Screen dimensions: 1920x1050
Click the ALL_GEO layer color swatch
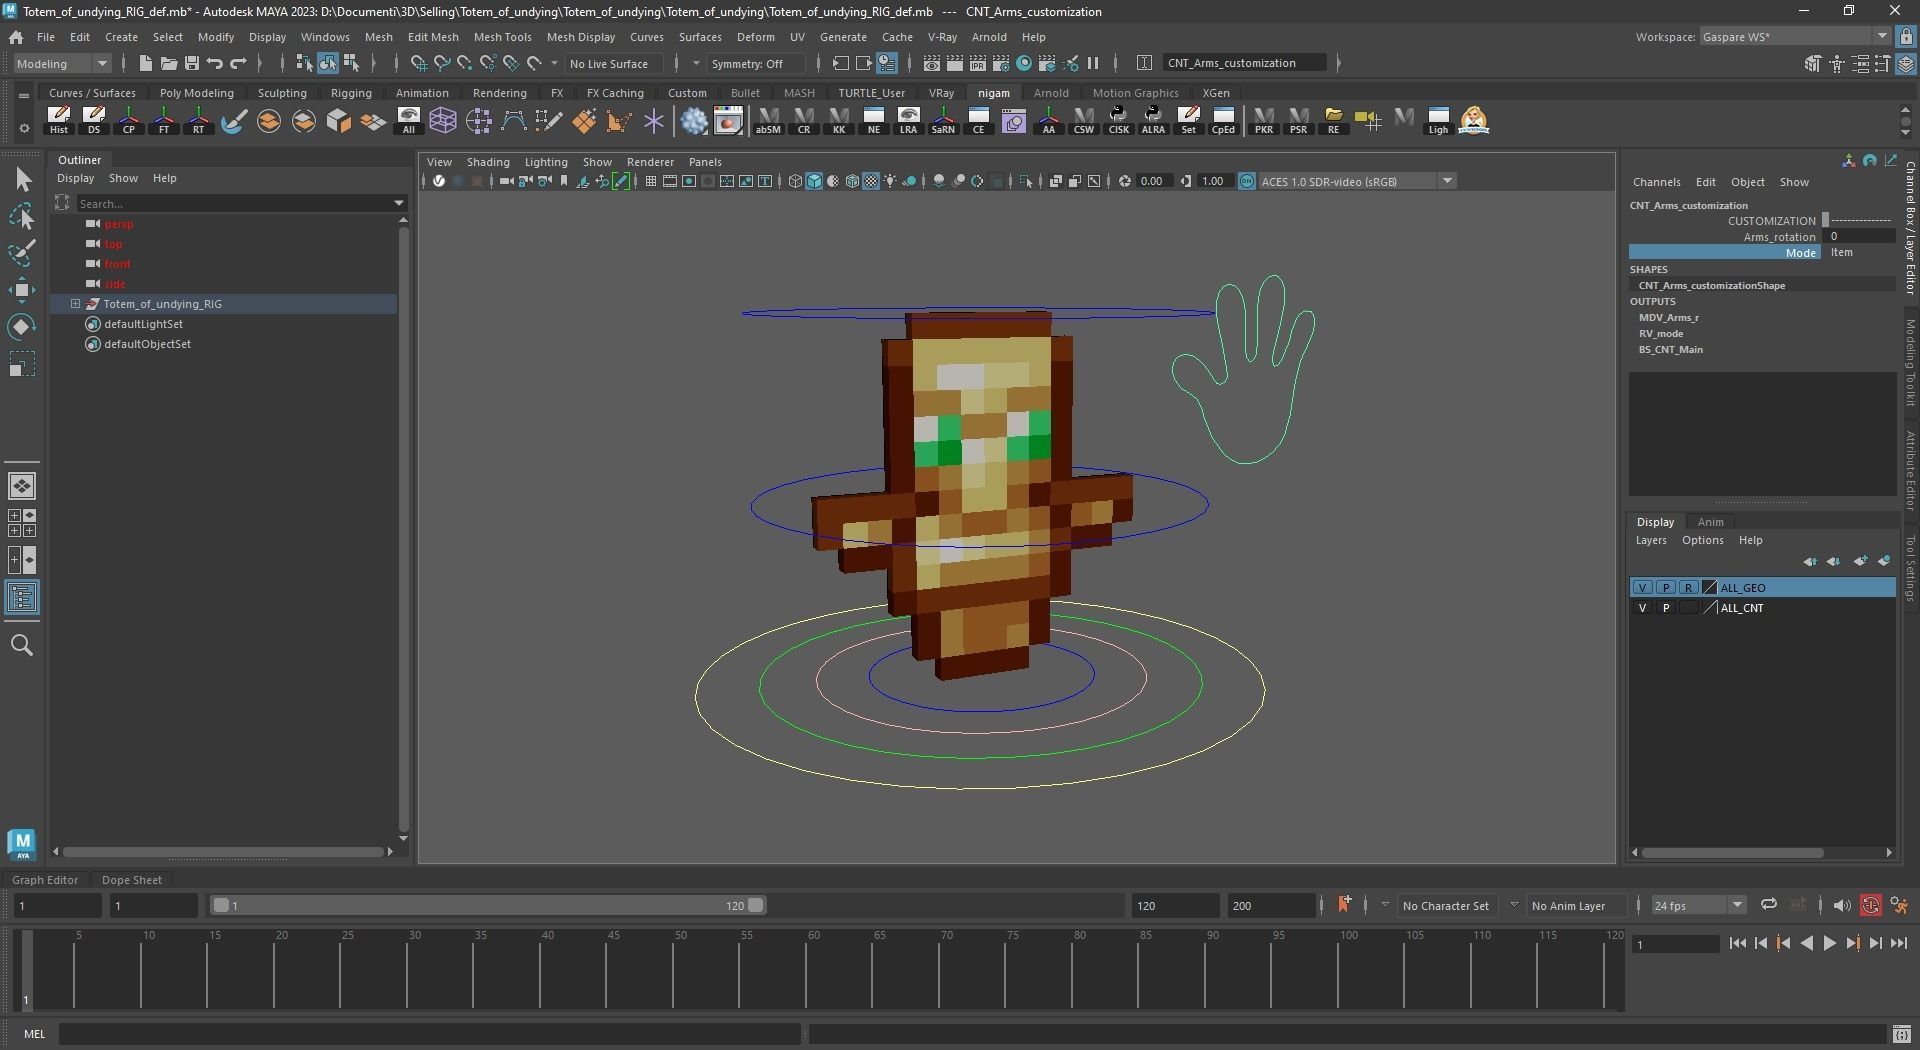[x=1709, y=588]
